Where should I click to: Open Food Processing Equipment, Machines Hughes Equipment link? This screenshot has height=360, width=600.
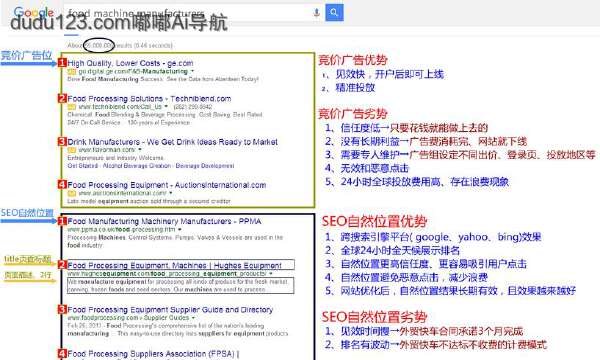coord(174,265)
